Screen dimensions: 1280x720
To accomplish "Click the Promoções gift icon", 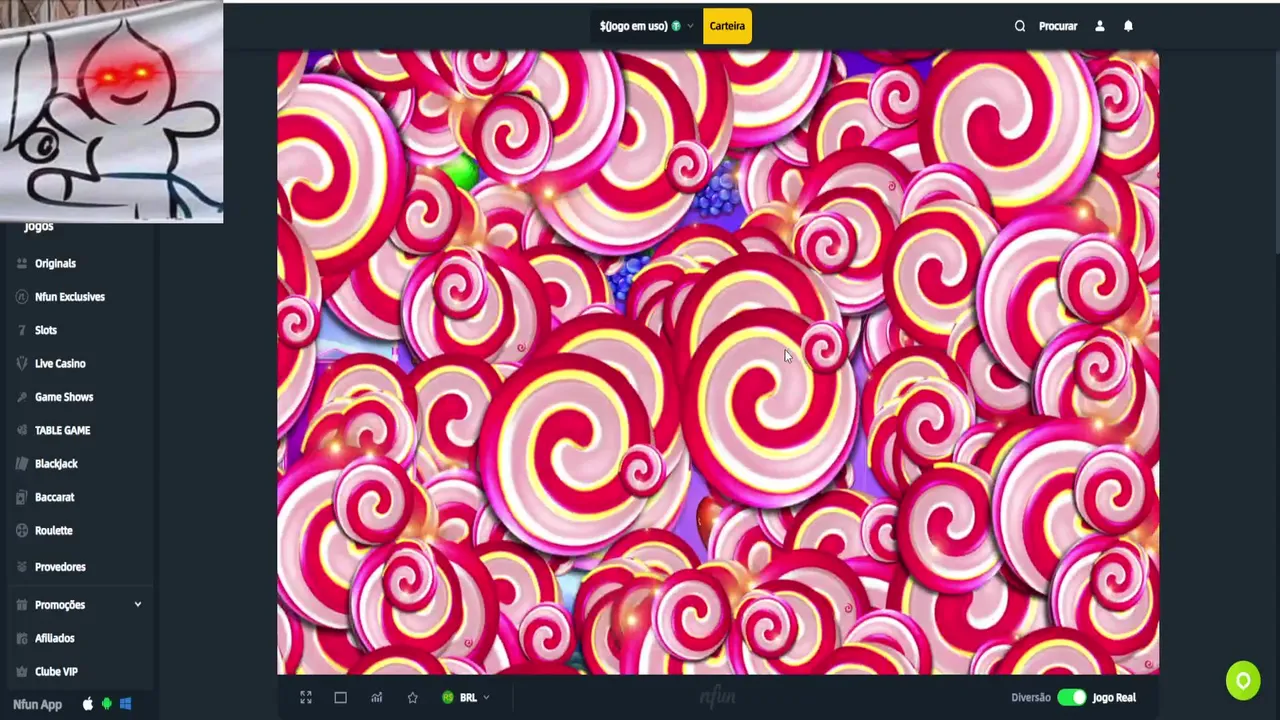I will (22, 605).
